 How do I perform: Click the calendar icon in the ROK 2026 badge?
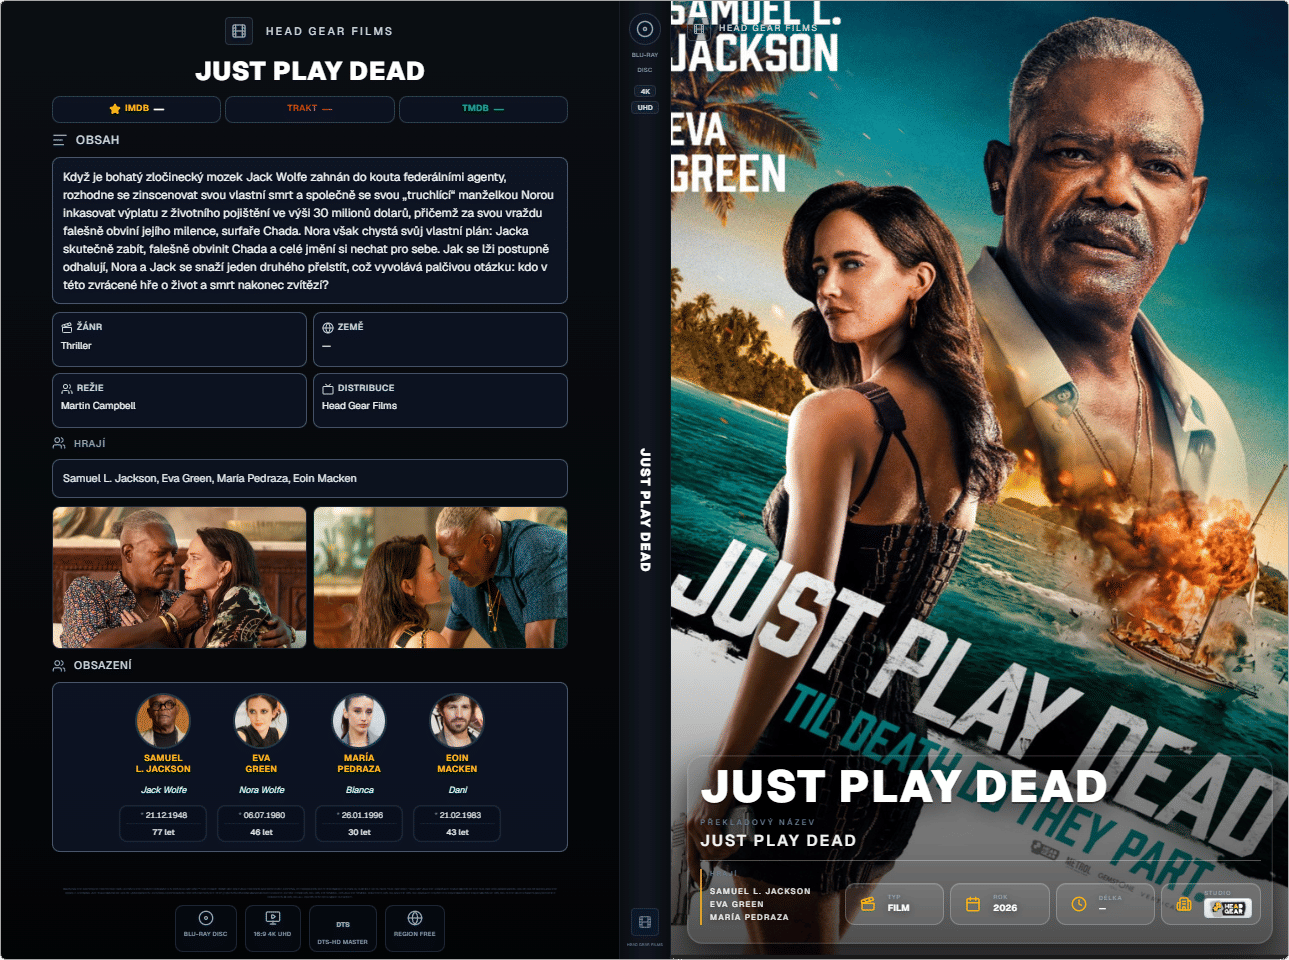pos(973,904)
